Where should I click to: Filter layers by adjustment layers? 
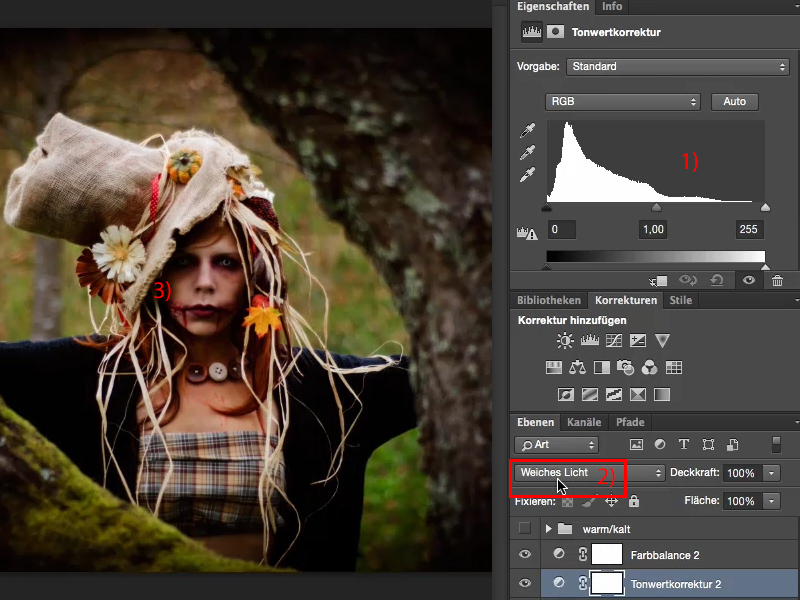[660, 444]
